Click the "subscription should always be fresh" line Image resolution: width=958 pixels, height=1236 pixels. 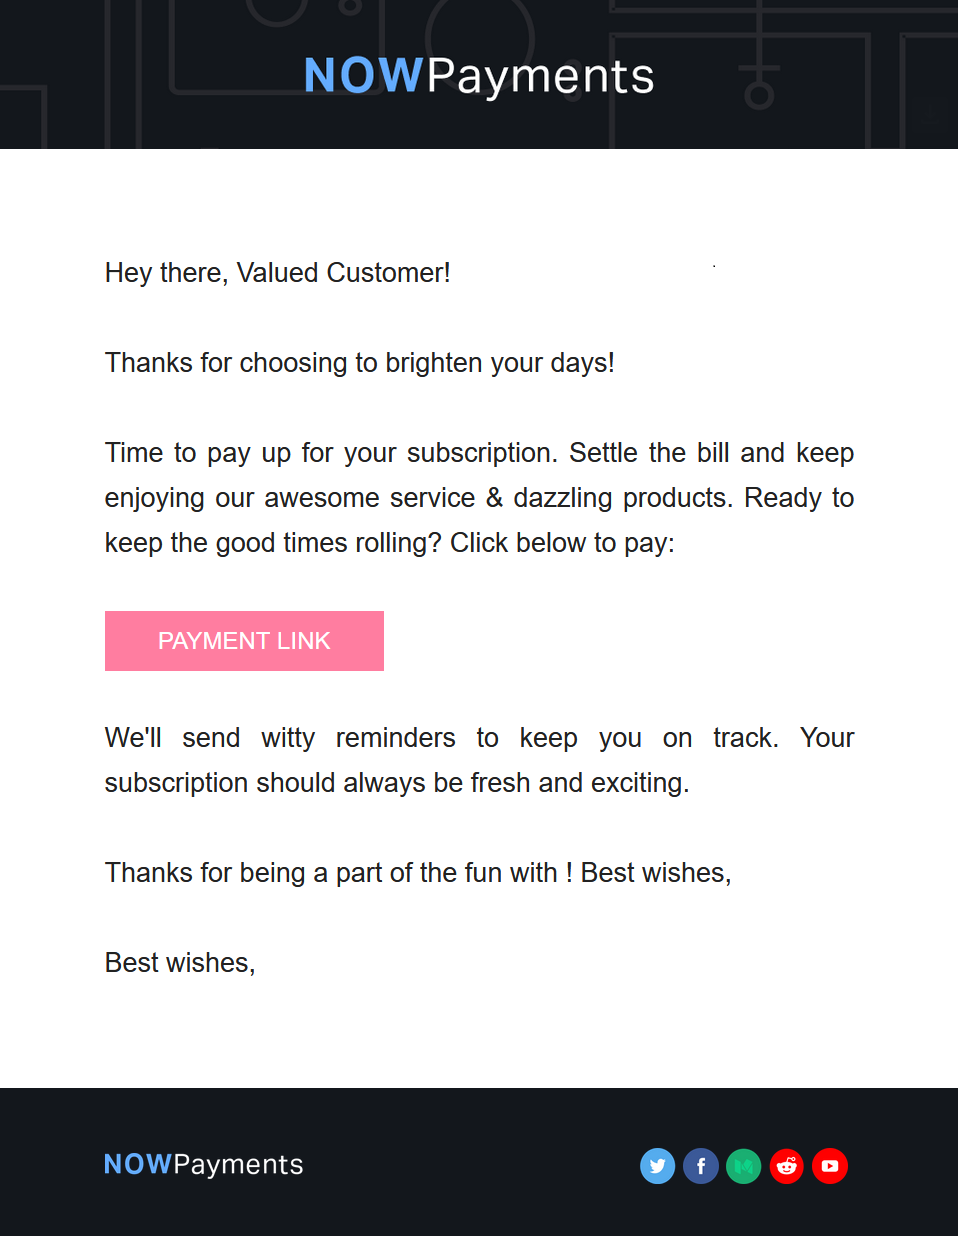(x=397, y=783)
